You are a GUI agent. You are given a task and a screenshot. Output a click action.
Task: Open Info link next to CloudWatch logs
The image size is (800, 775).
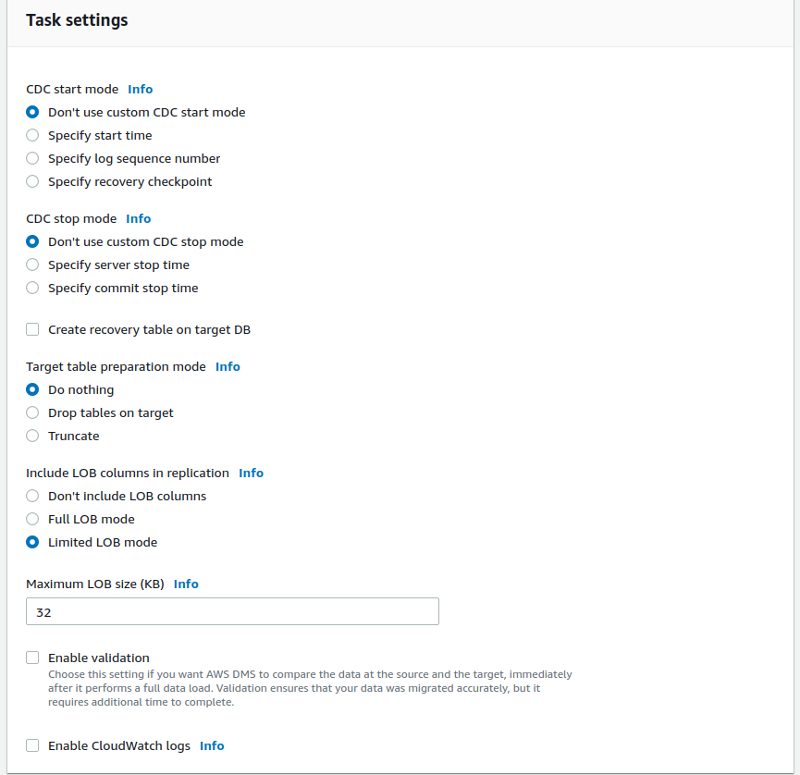coord(212,745)
